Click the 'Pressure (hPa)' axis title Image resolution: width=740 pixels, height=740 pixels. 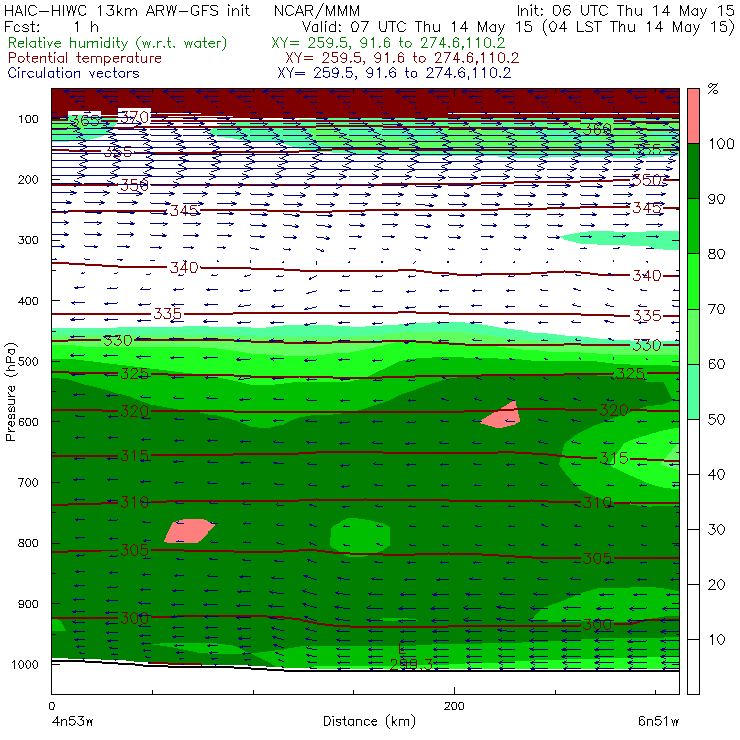[x=10, y=392]
